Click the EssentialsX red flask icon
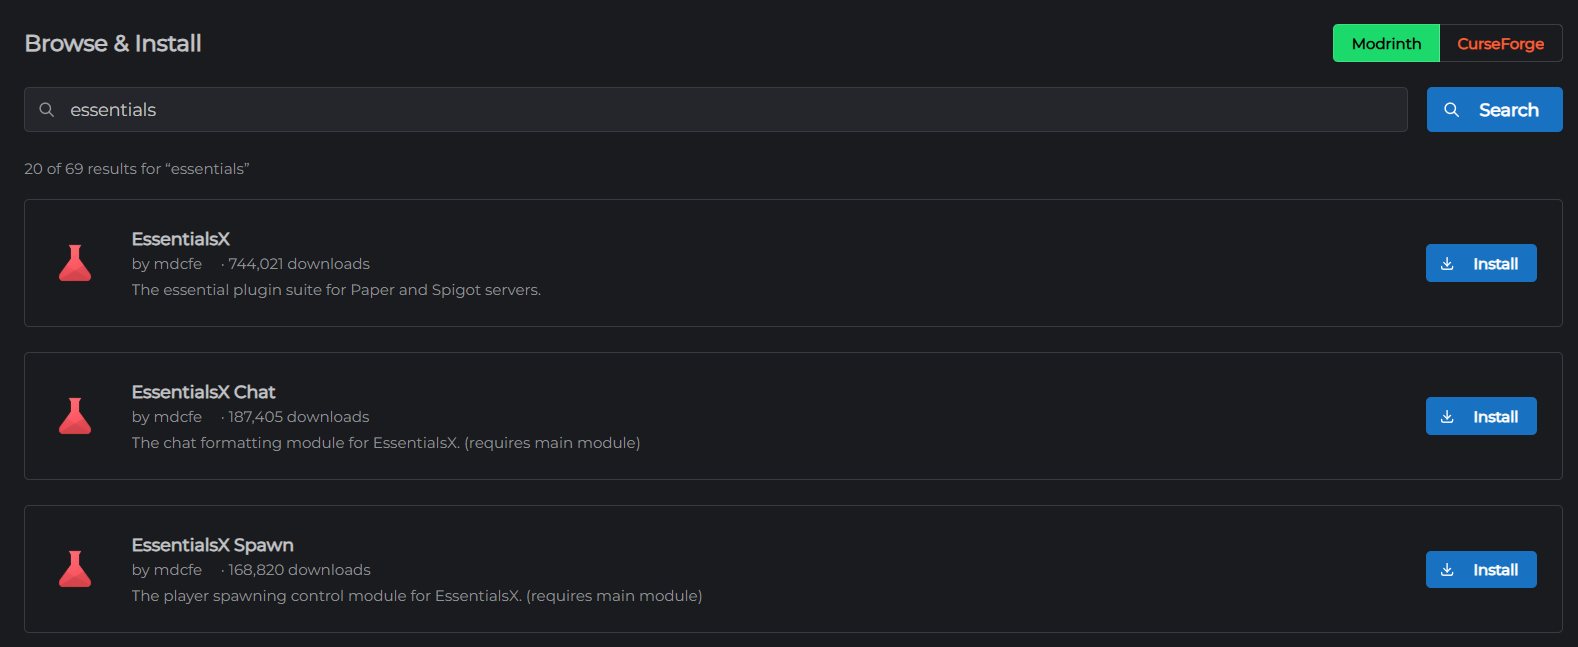This screenshot has height=647, width=1578. point(75,263)
